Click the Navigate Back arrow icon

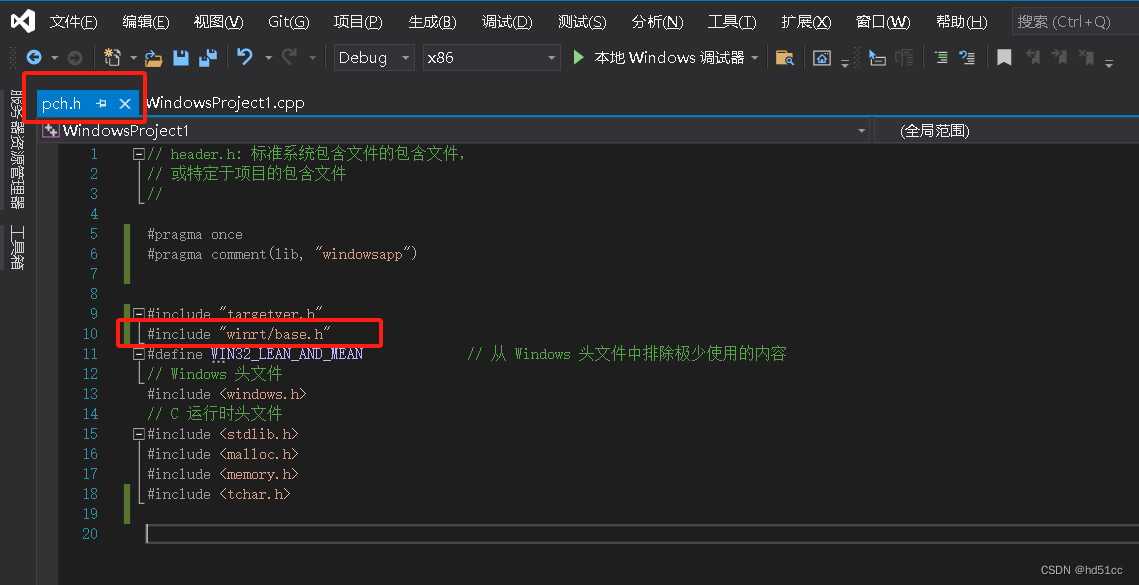coord(33,57)
